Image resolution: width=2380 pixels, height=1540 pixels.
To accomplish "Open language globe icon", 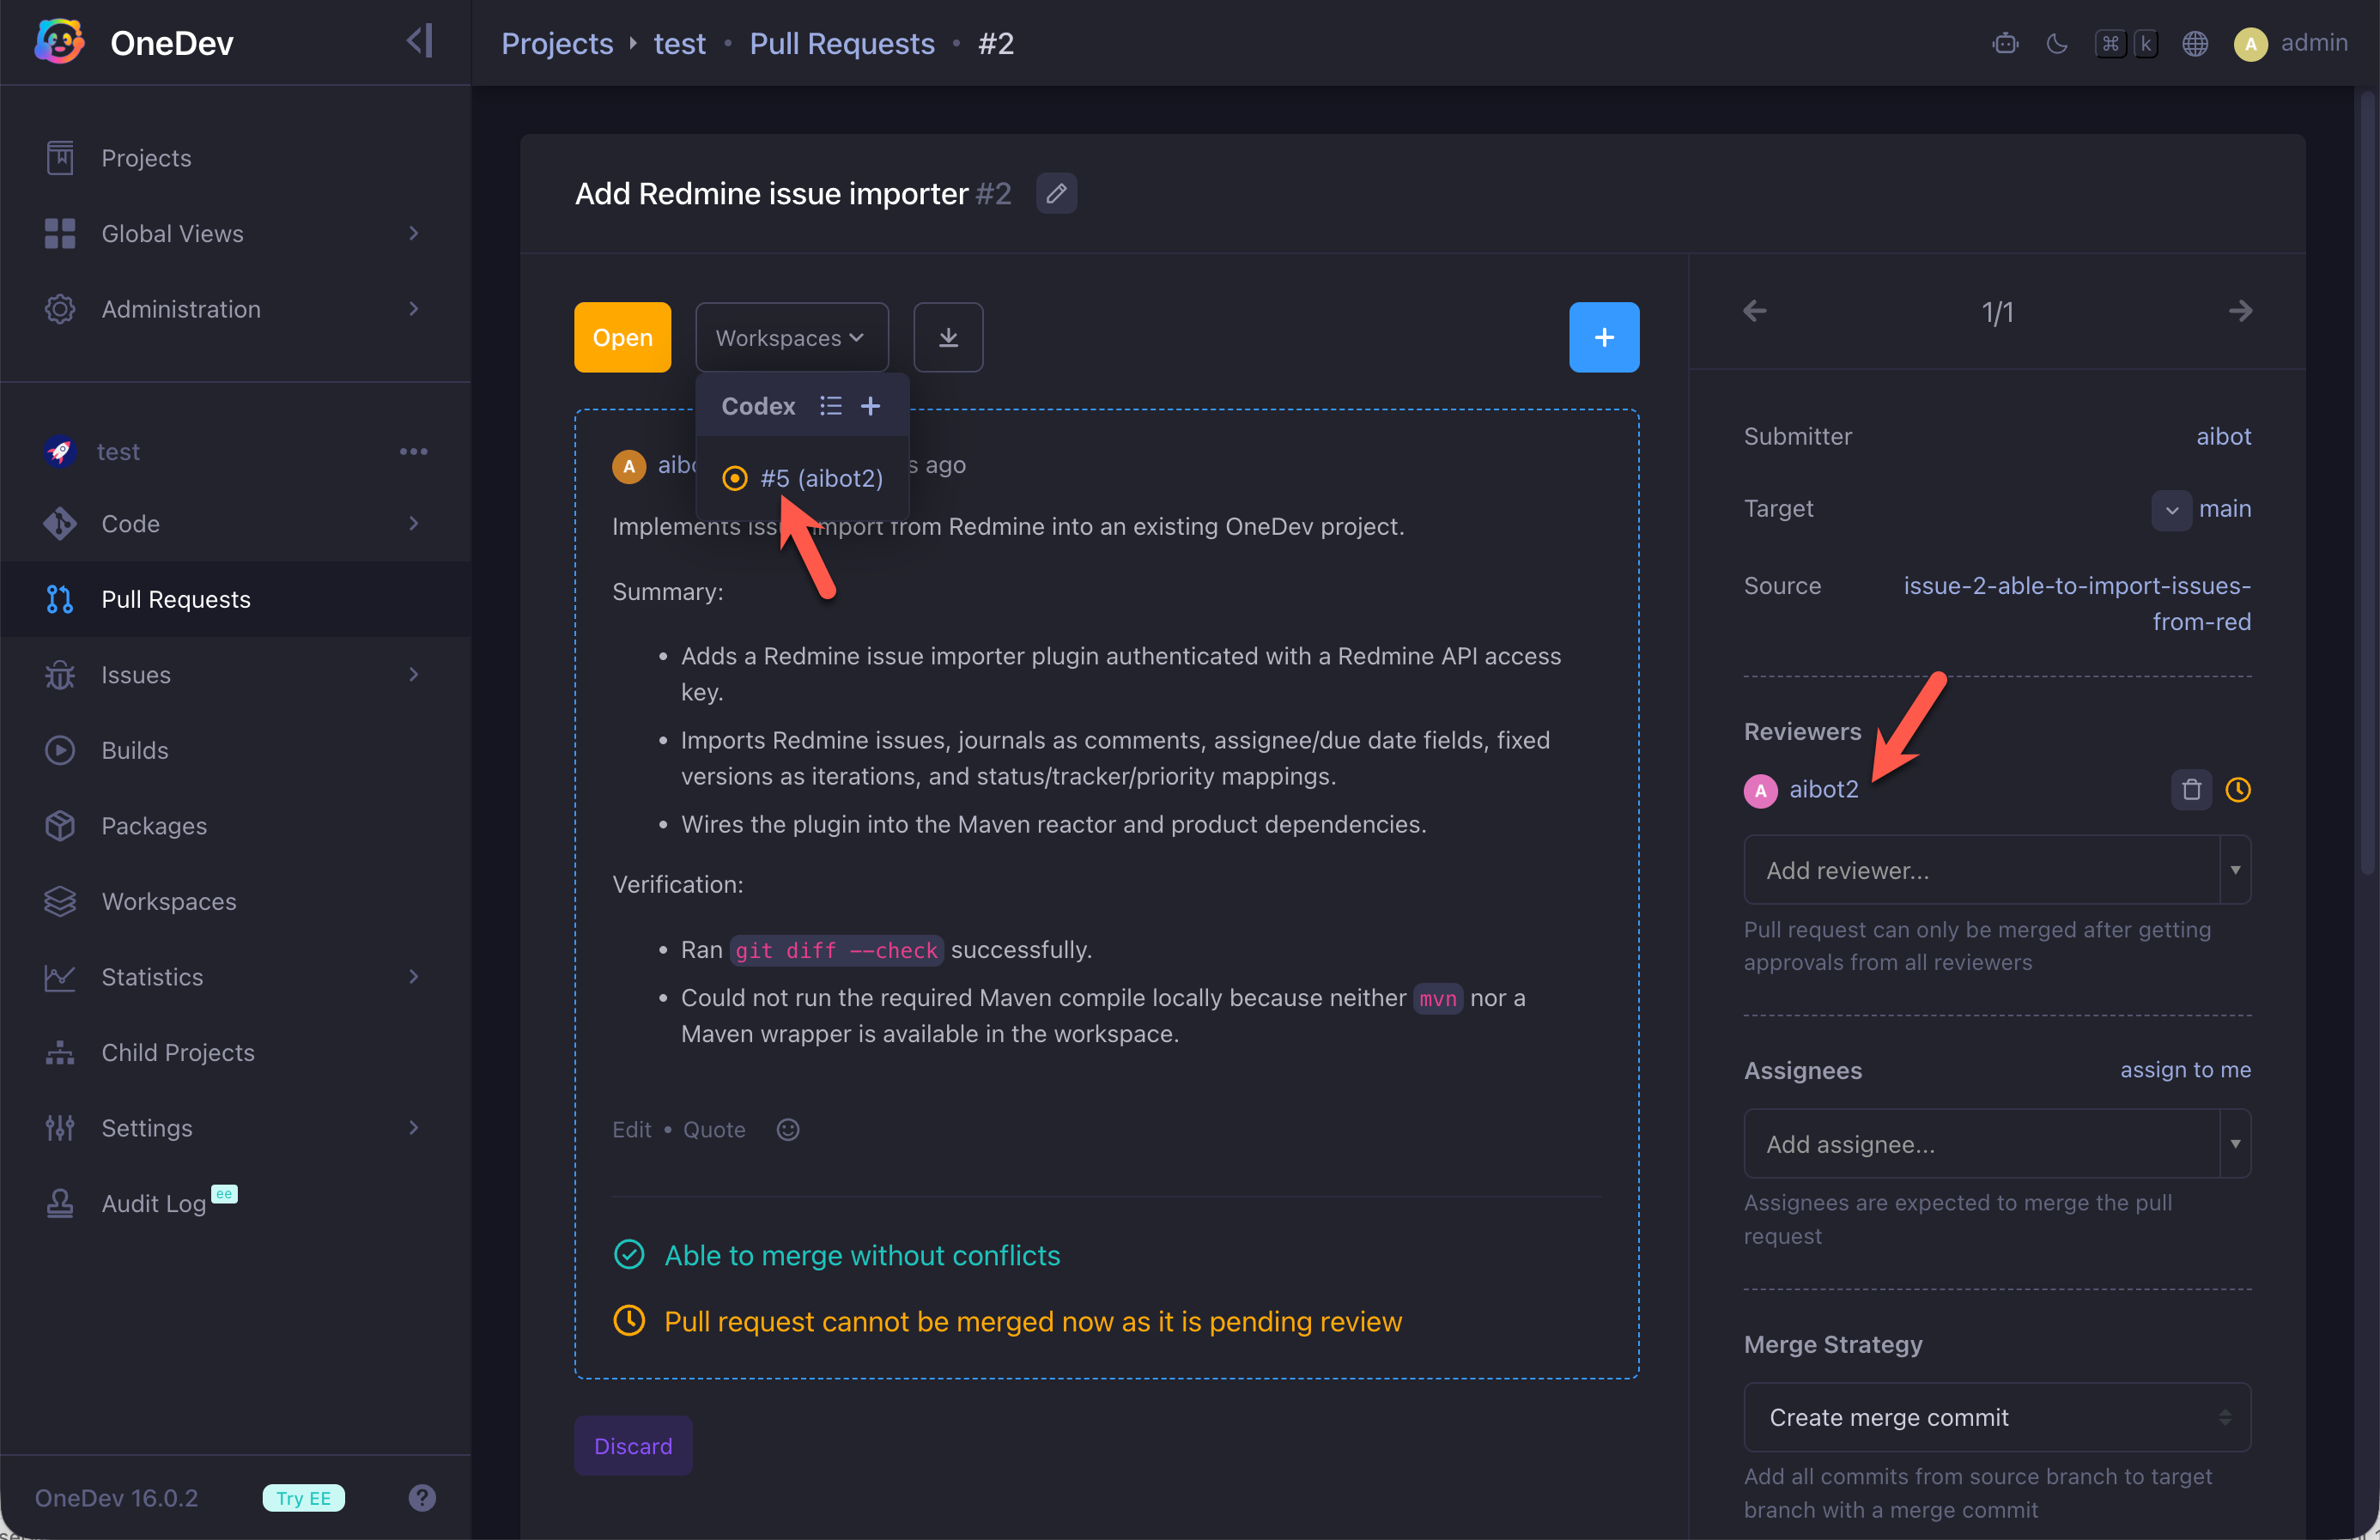I will [2195, 43].
